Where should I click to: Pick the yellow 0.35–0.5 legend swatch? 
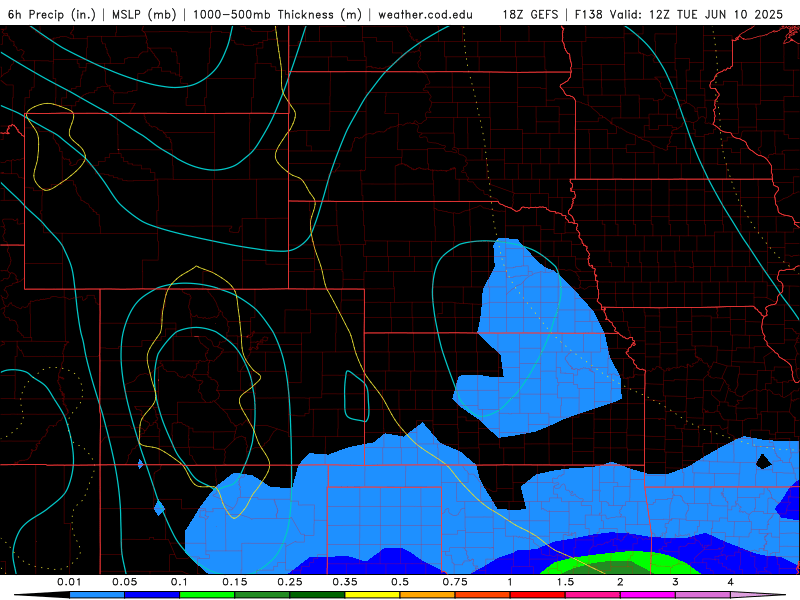tap(372, 595)
